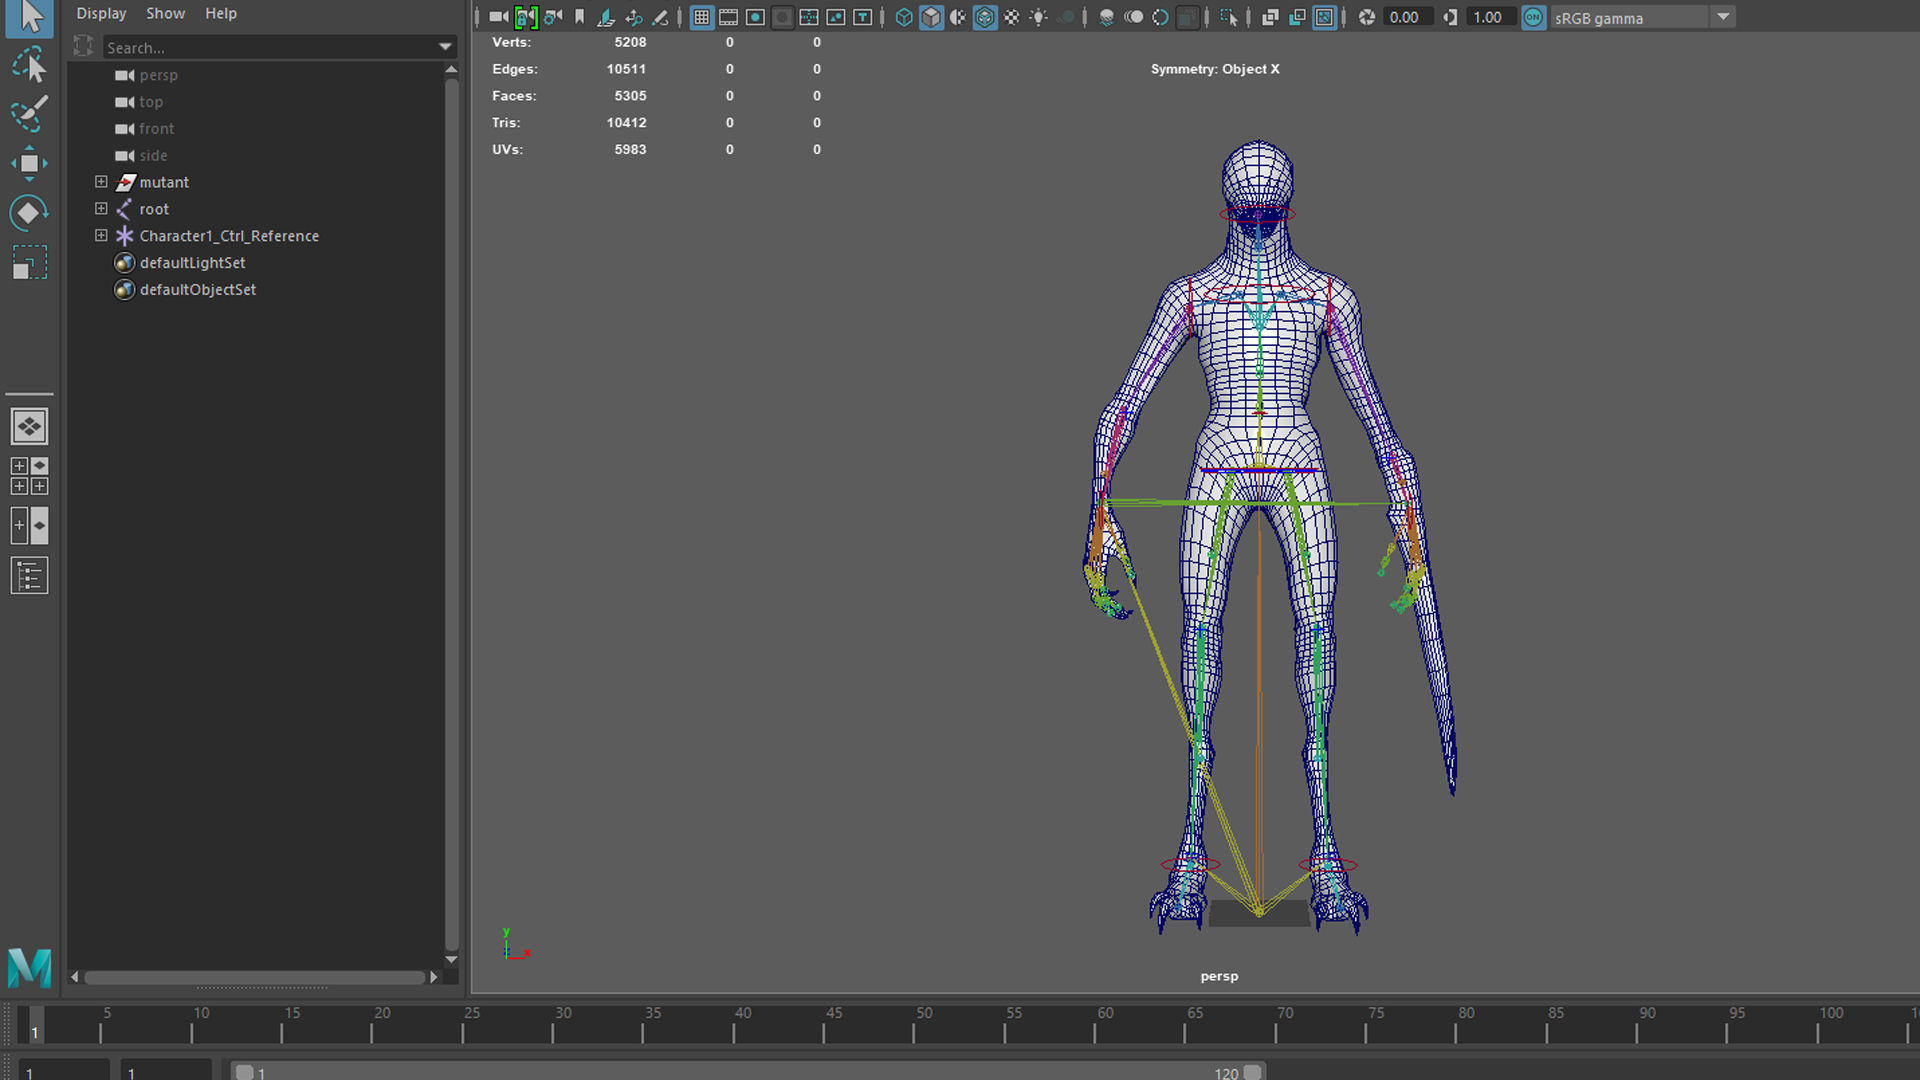Click the outliner Search field
1920x1080 pixels.
270,47
